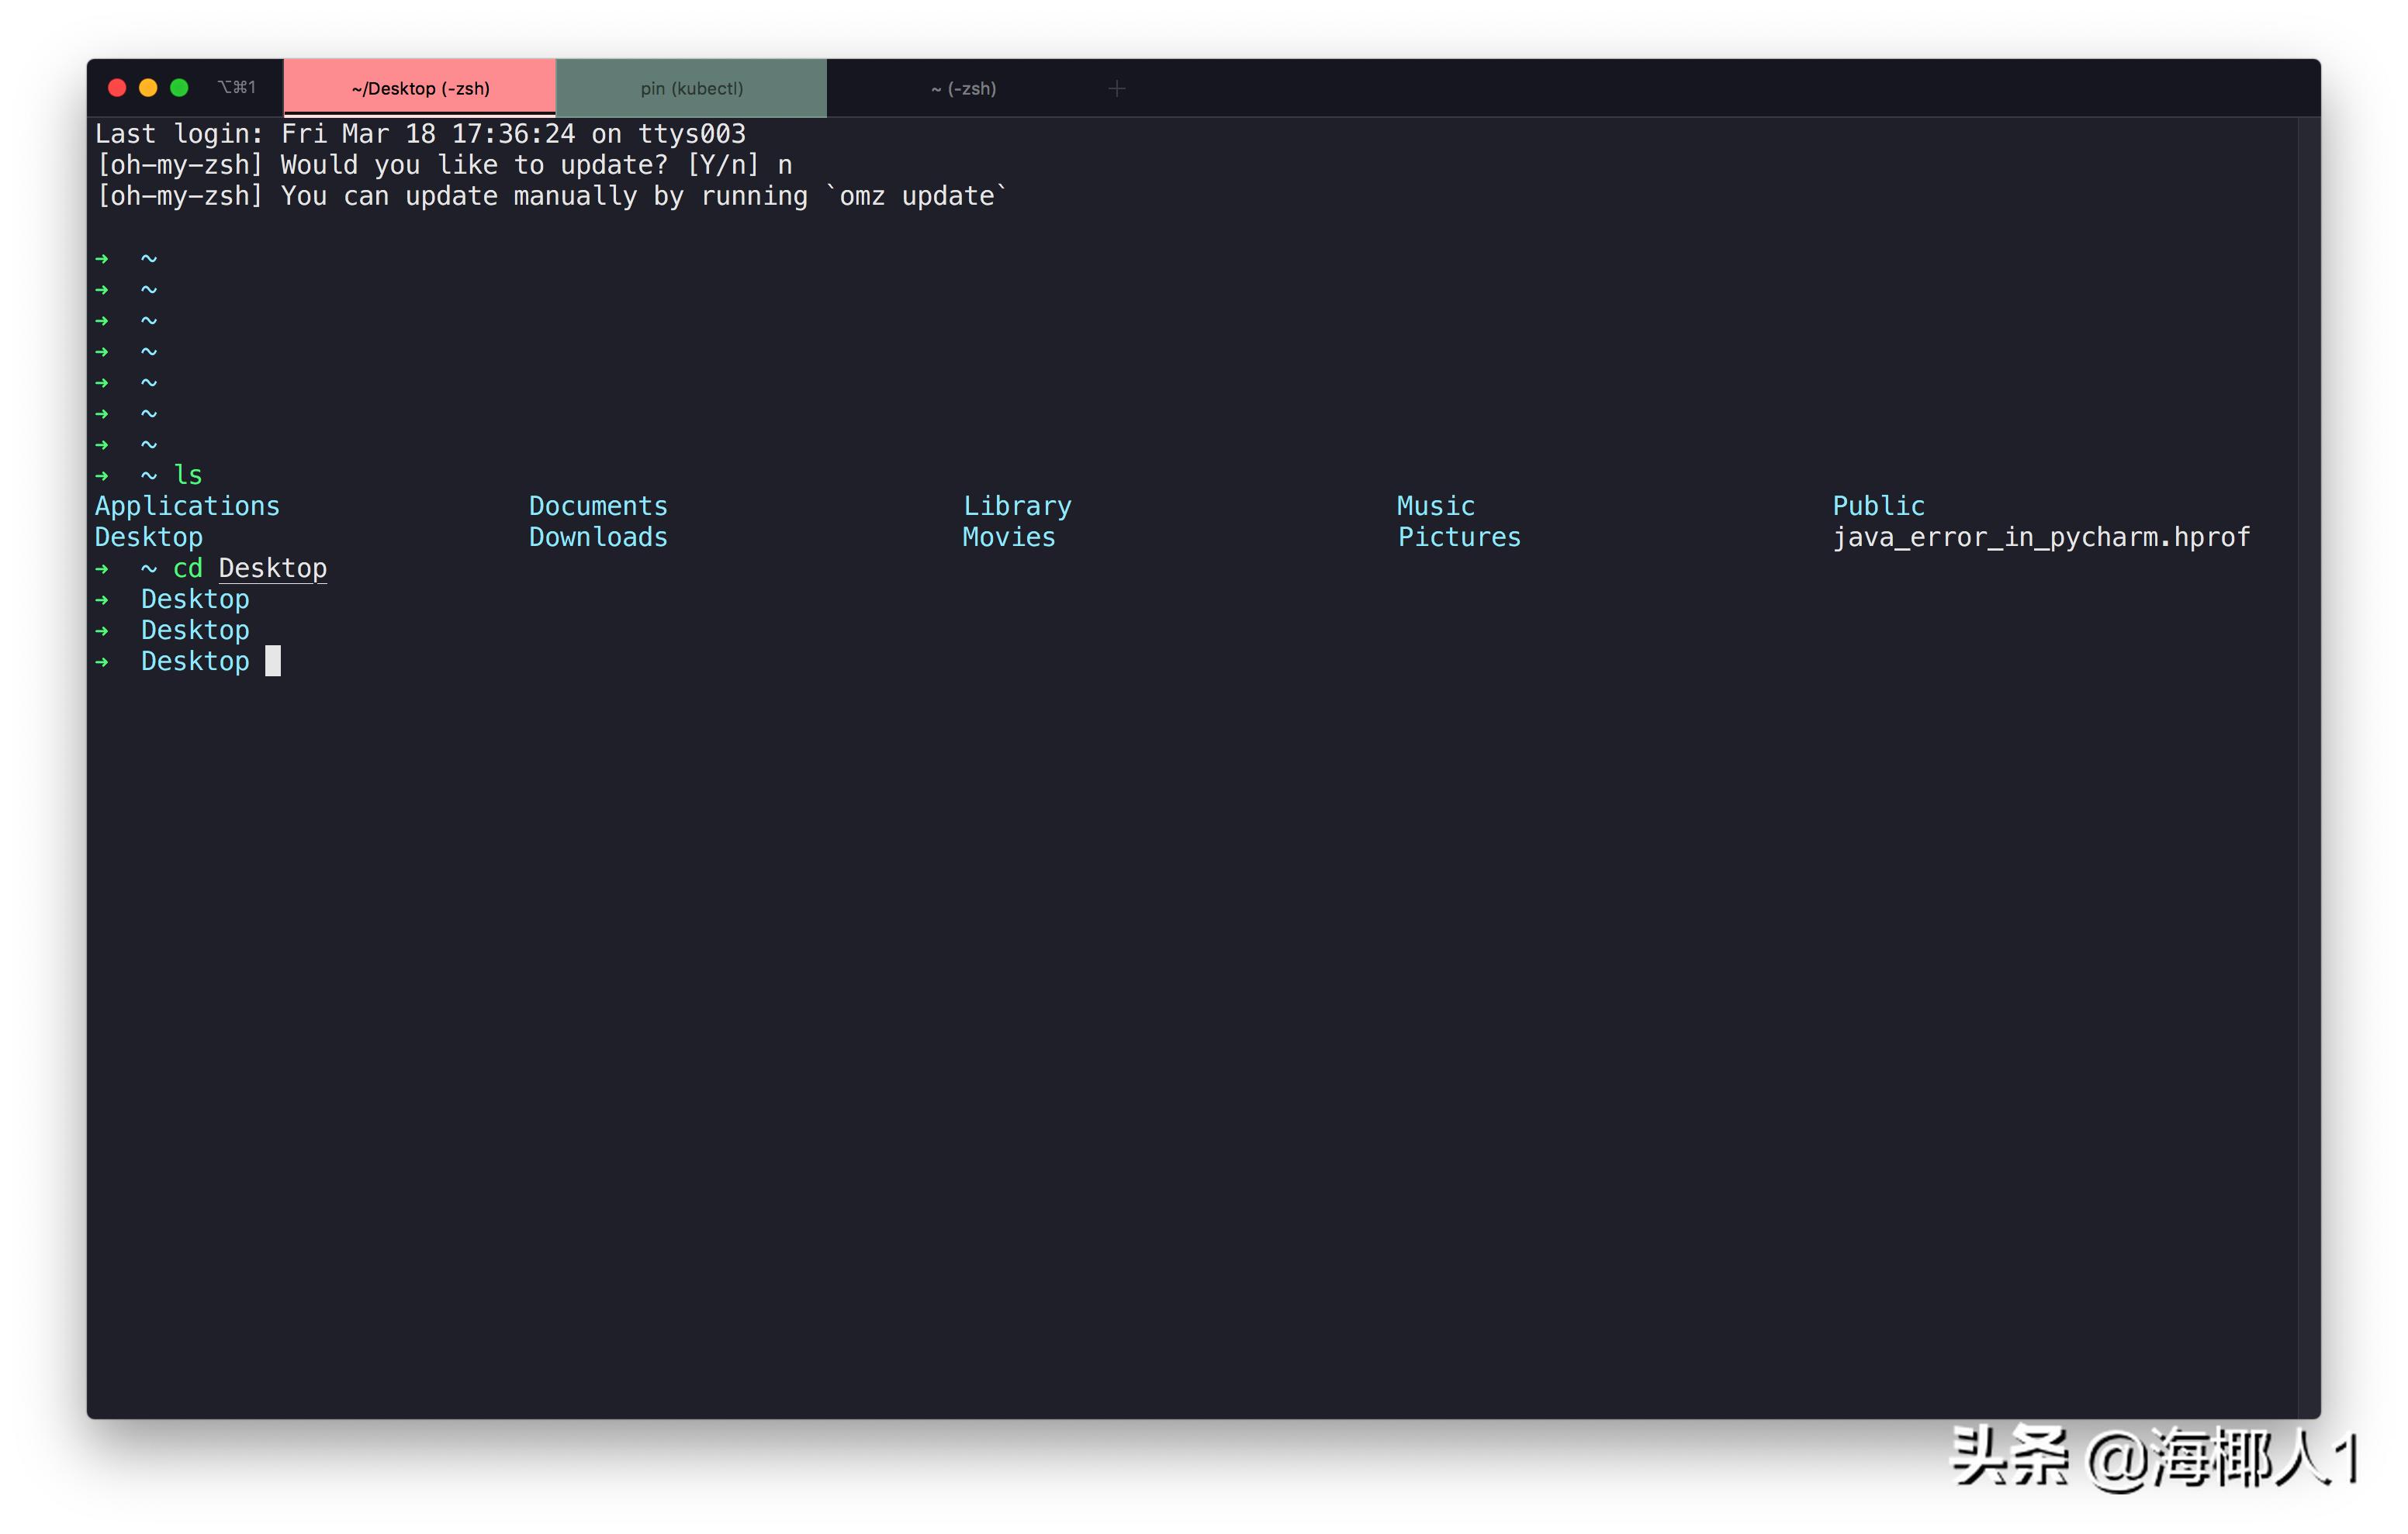2408x1534 pixels.
Task: Click the Library directory name
Action: [1017, 506]
